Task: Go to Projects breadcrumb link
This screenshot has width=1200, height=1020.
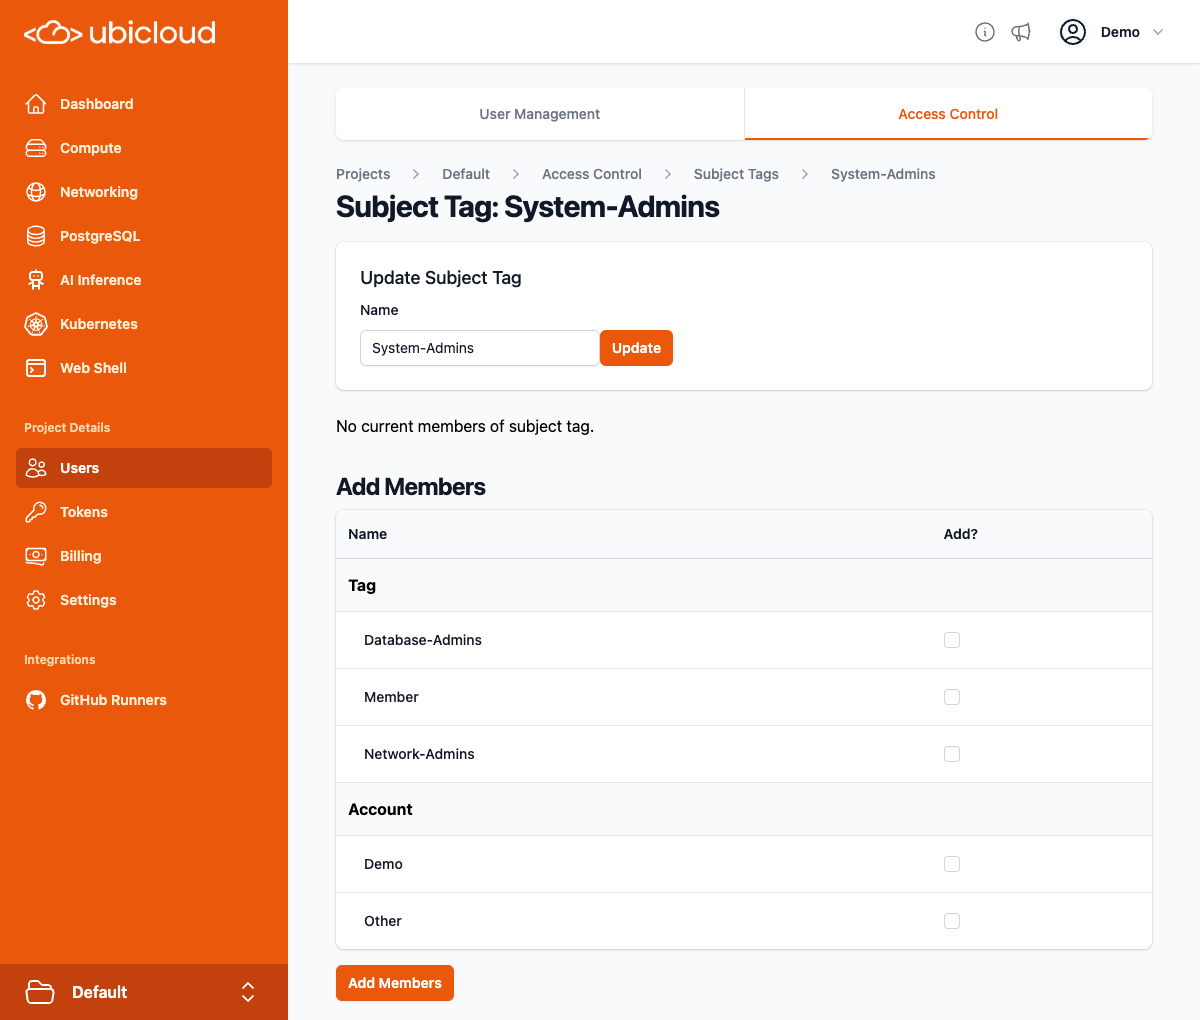Action: click(x=363, y=174)
